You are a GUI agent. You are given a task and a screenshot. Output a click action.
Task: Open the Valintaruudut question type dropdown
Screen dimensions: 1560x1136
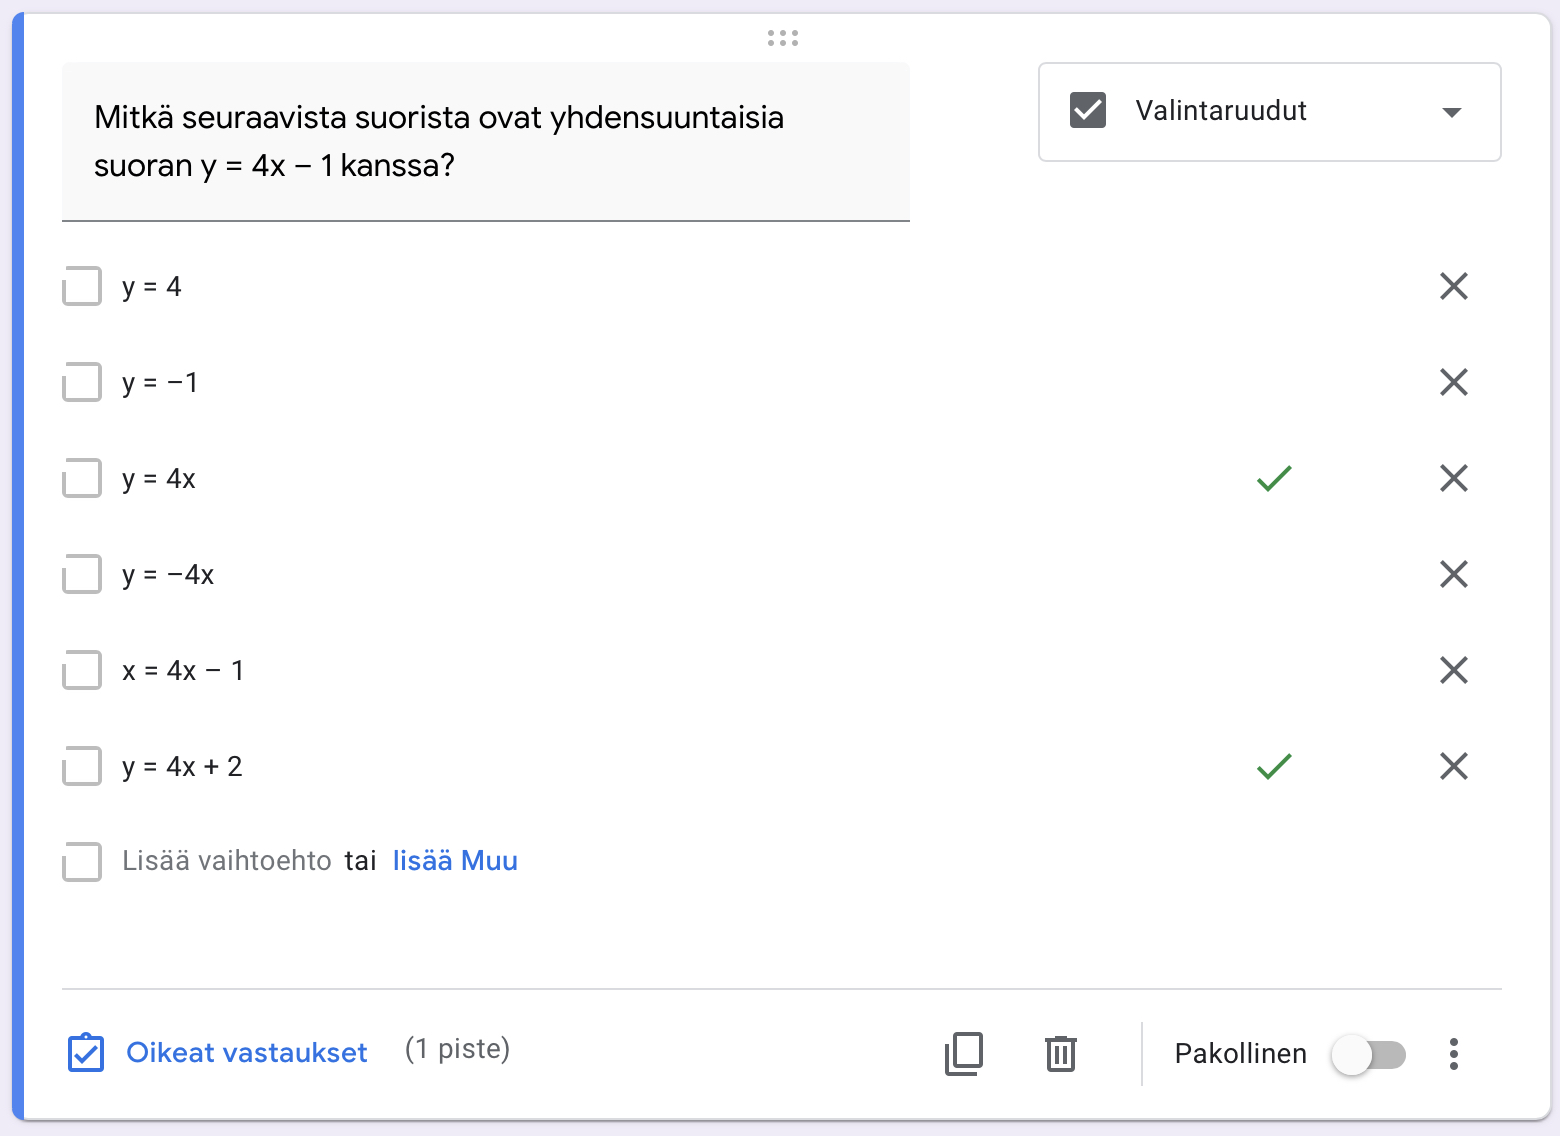click(x=1269, y=112)
